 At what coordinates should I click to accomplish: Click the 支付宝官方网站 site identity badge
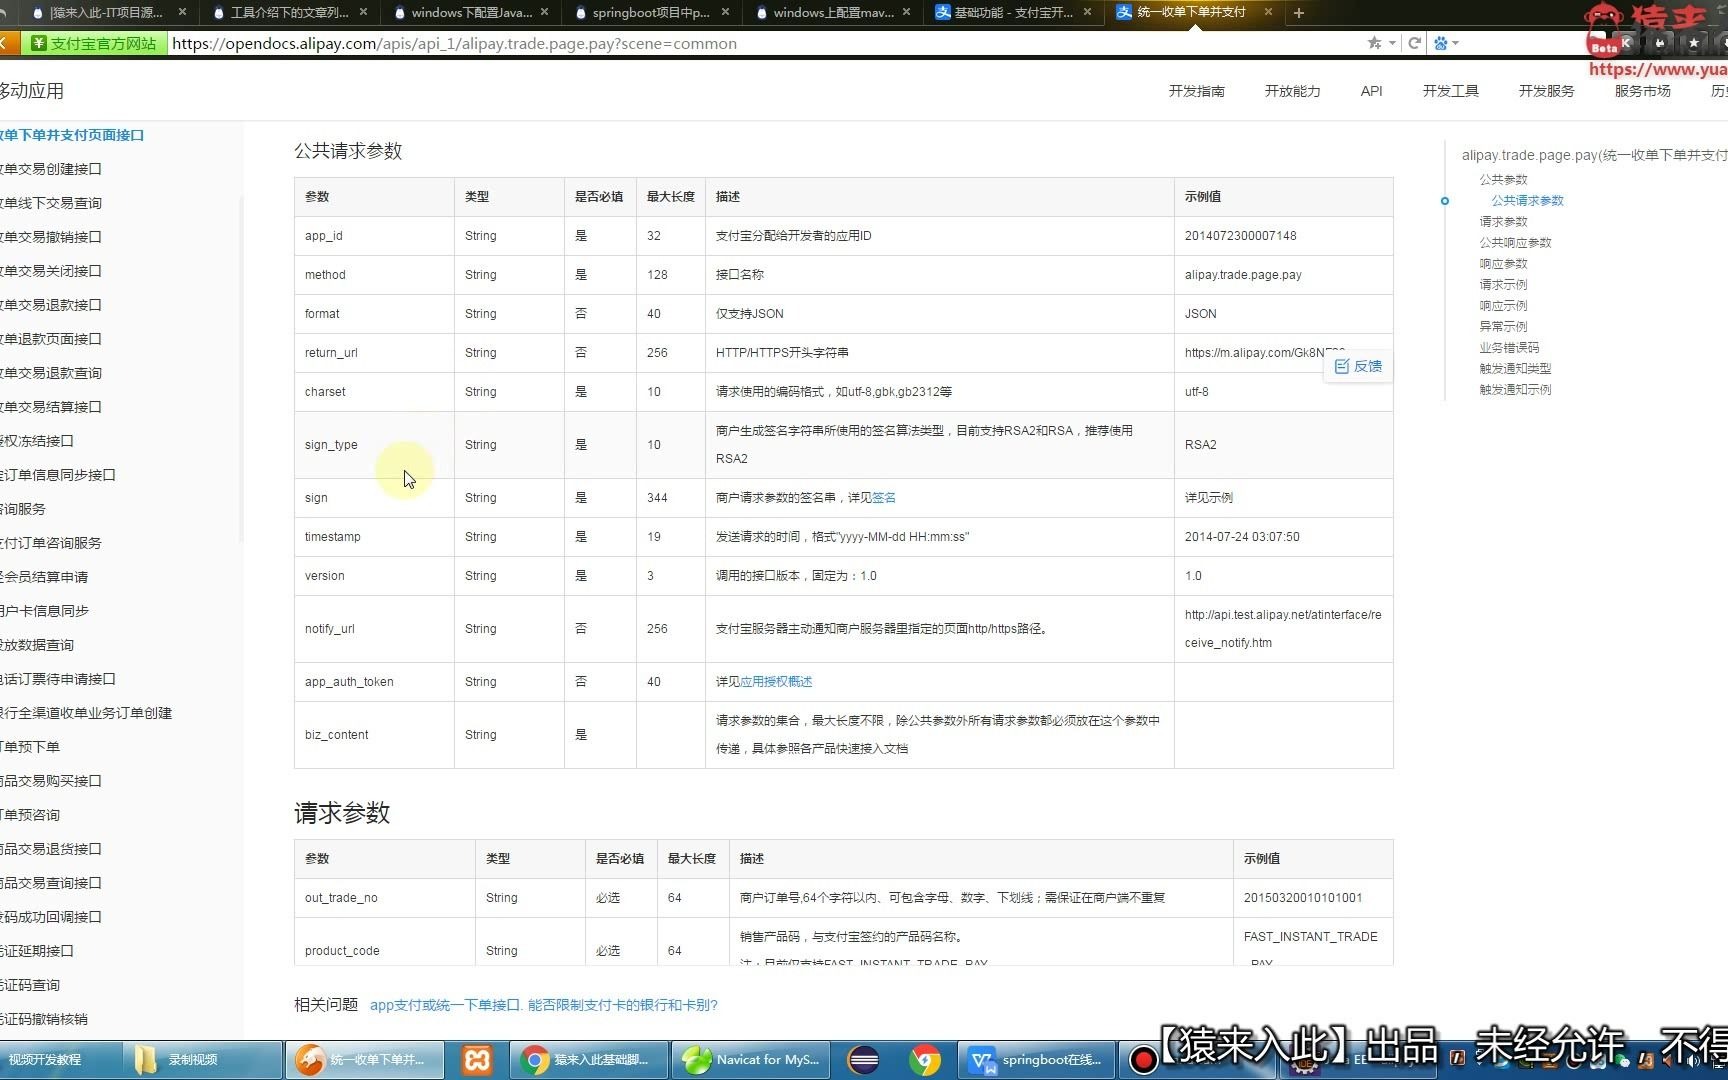point(93,43)
